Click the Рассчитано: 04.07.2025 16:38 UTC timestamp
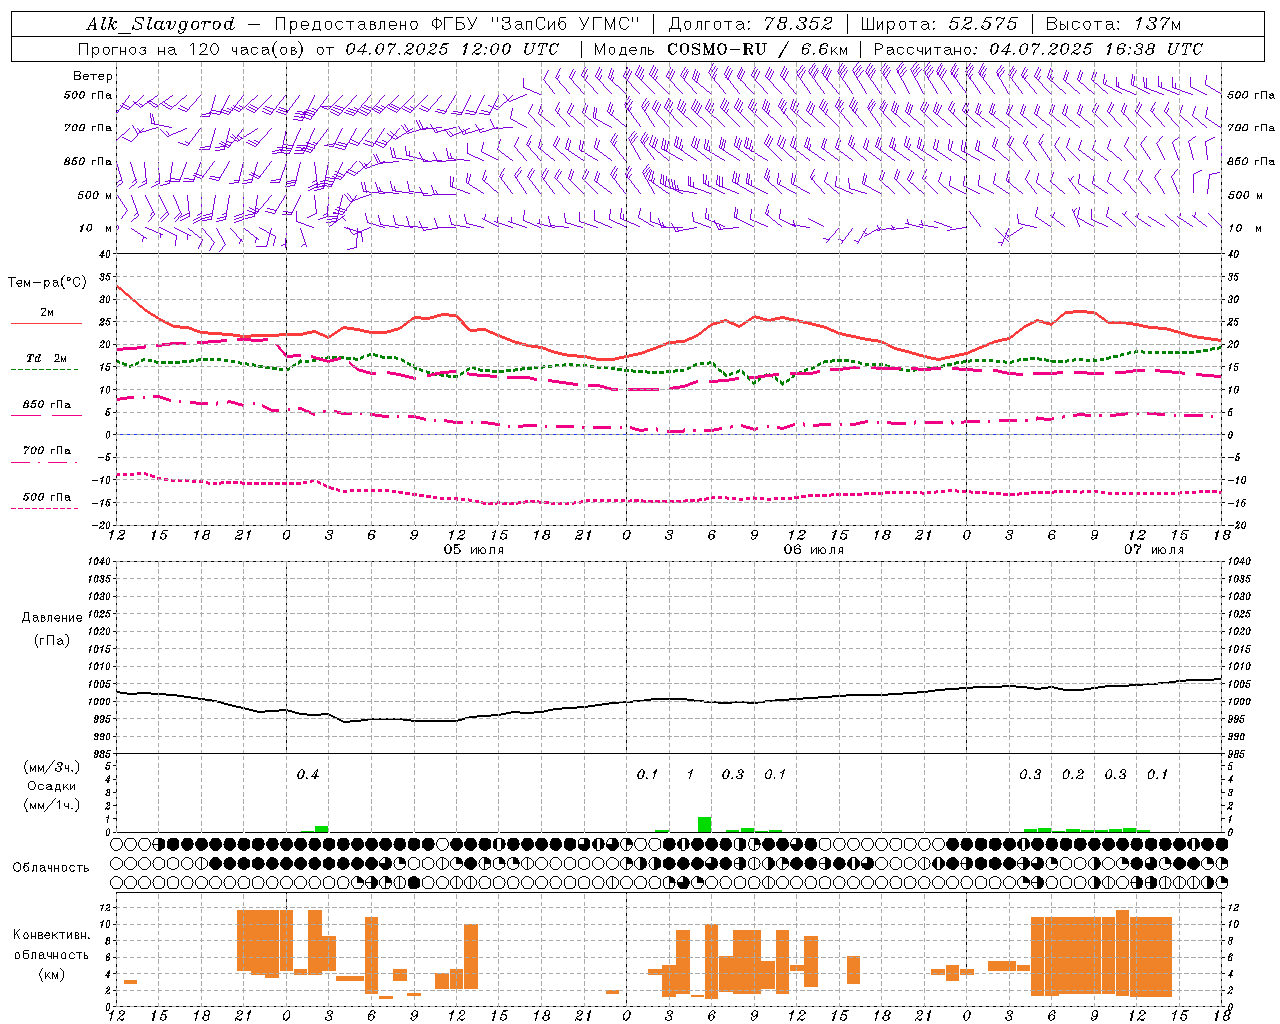The image size is (1280, 1024). [x=1038, y=49]
